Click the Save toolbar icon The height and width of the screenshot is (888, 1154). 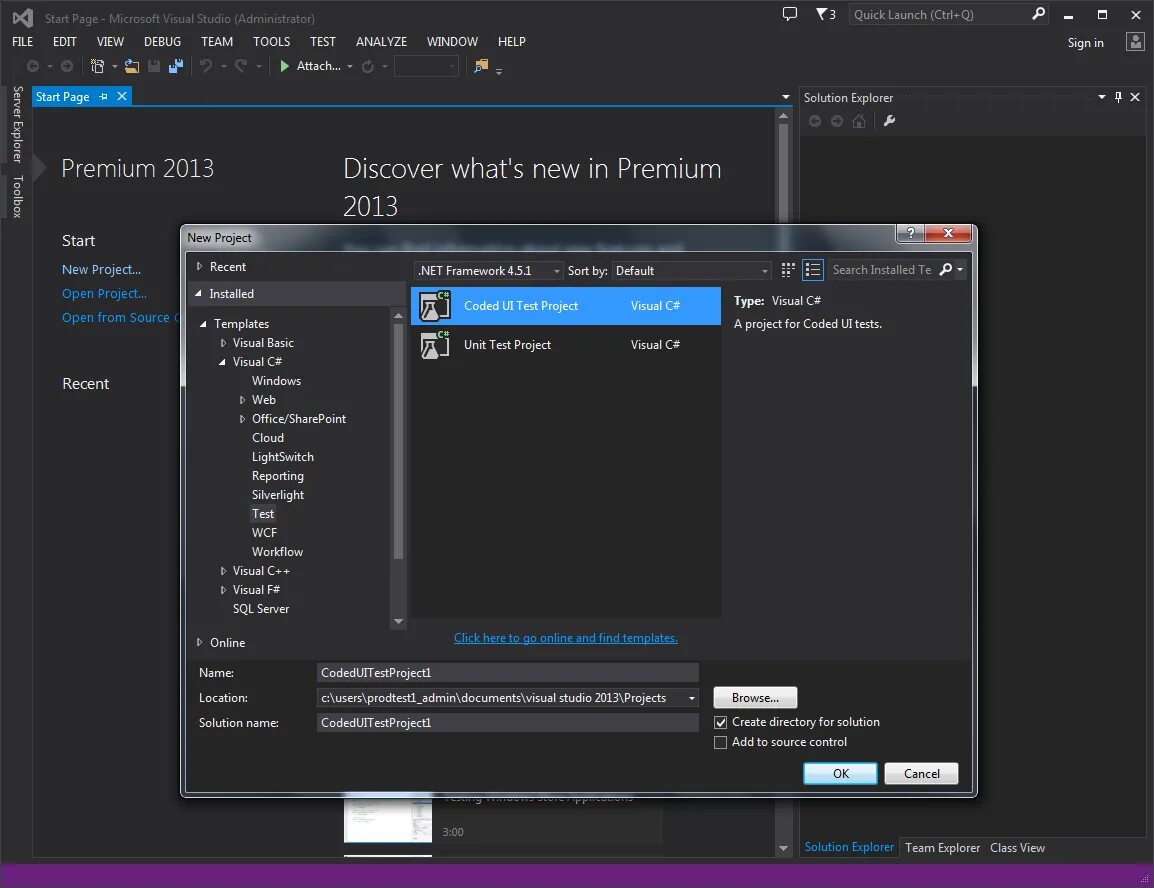tap(154, 66)
